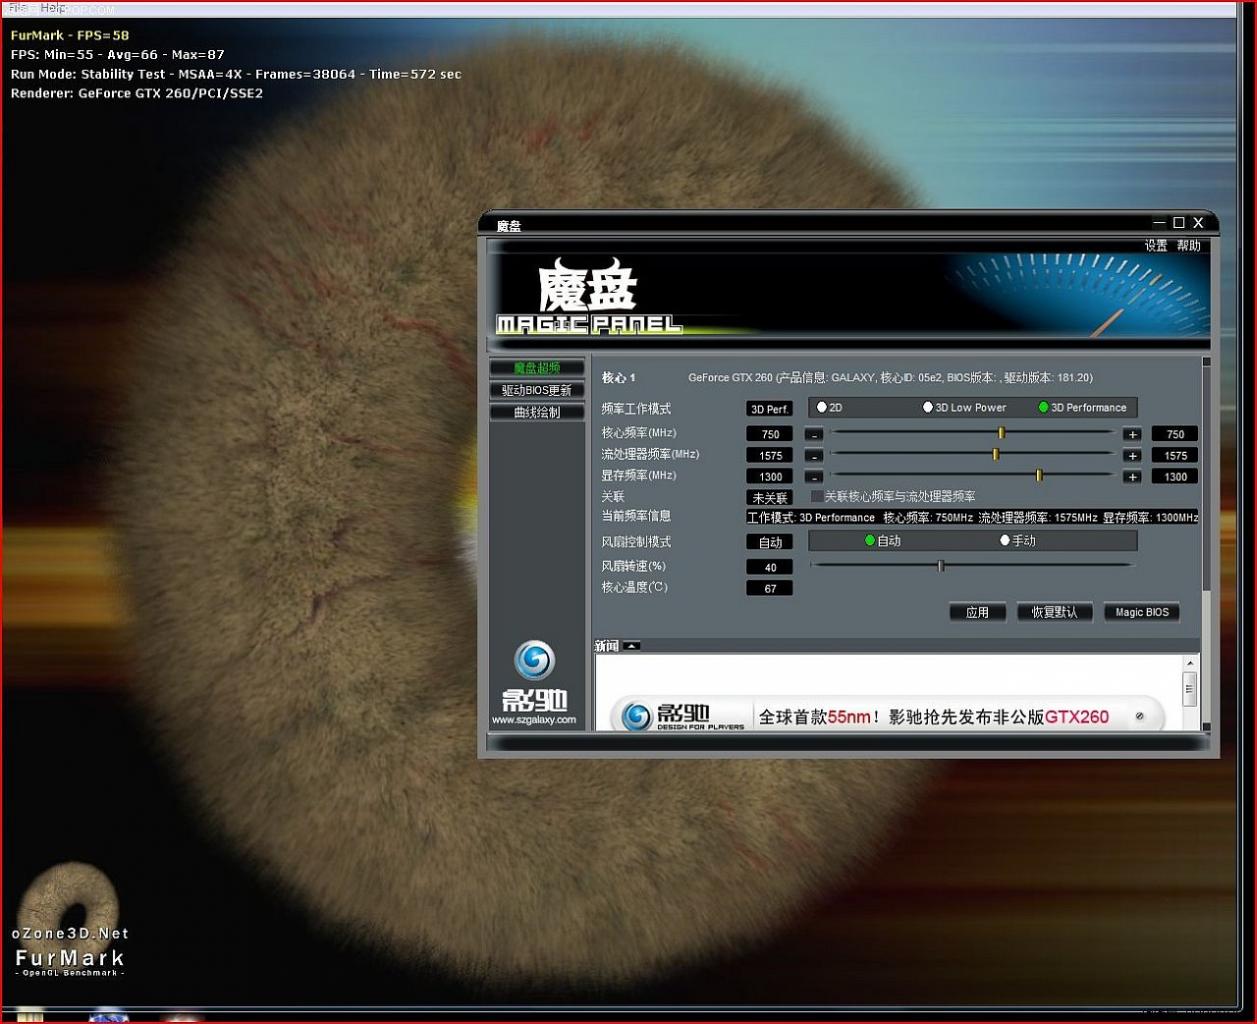Click the fan speed 40 value

(770, 567)
